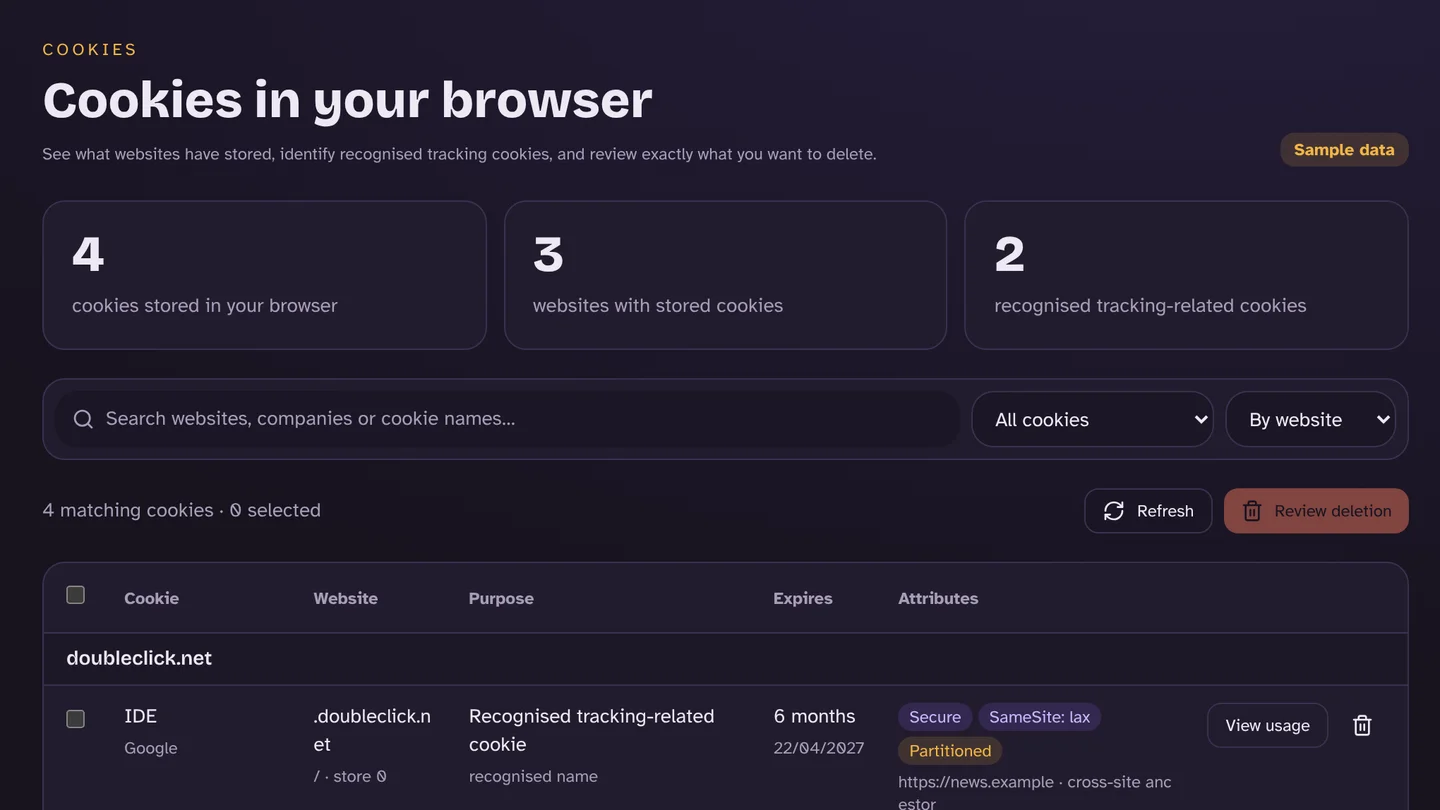Click the IDE cookie name
1440x810 pixels.
point(140,716)
